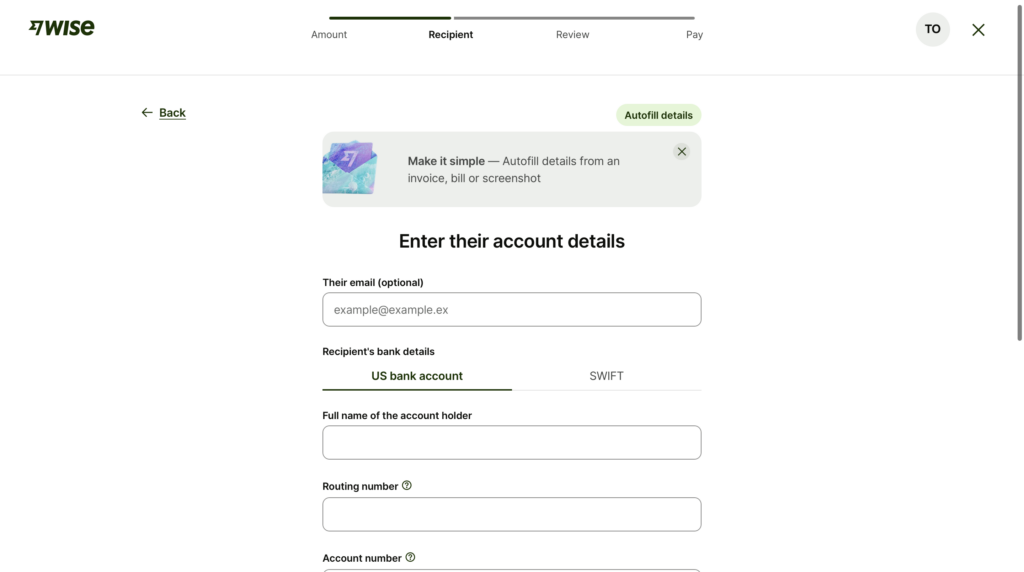This screenshot has width=1024, height=572.
Task: Open the TO profile avatar
Action: tap(932, 29)
